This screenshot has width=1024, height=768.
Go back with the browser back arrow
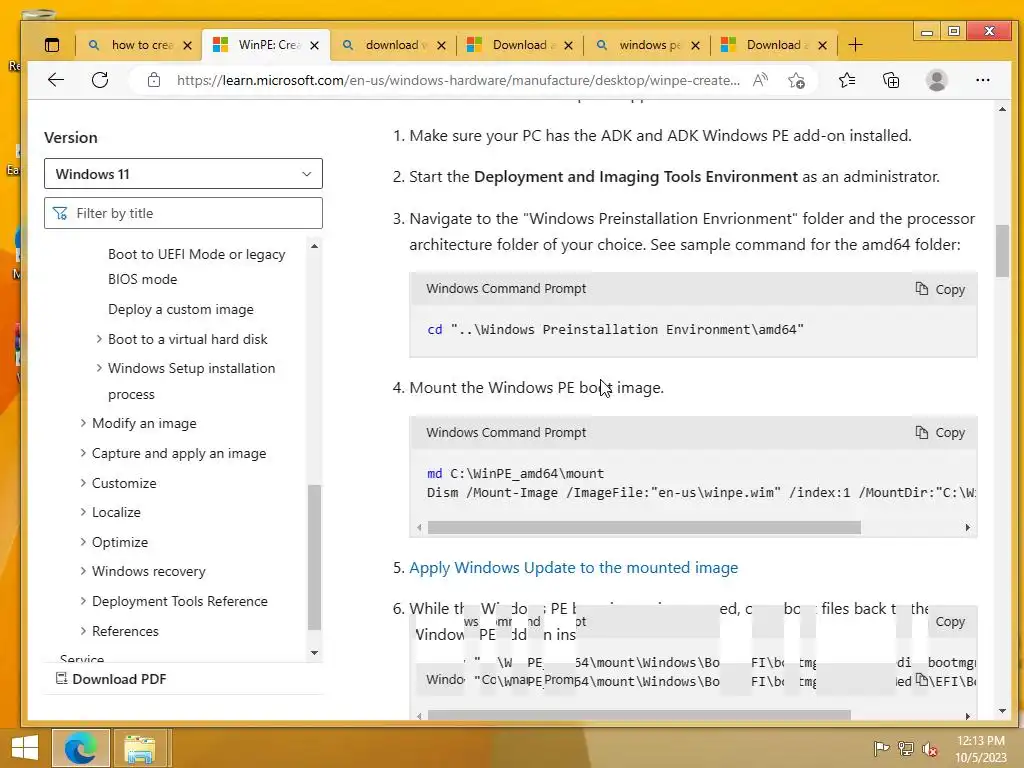pos(56,80)
